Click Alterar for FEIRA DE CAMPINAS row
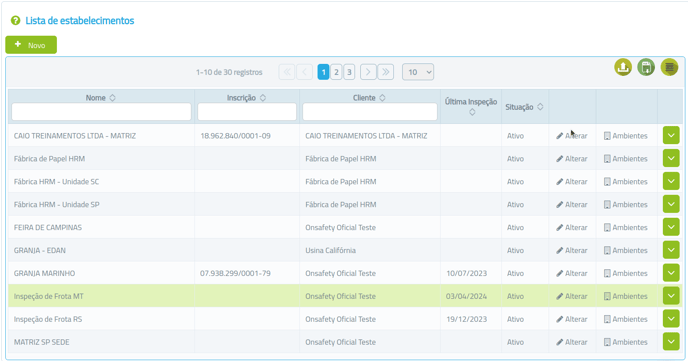The width and height of the screenshot is (688, 361). coord(572,228)
